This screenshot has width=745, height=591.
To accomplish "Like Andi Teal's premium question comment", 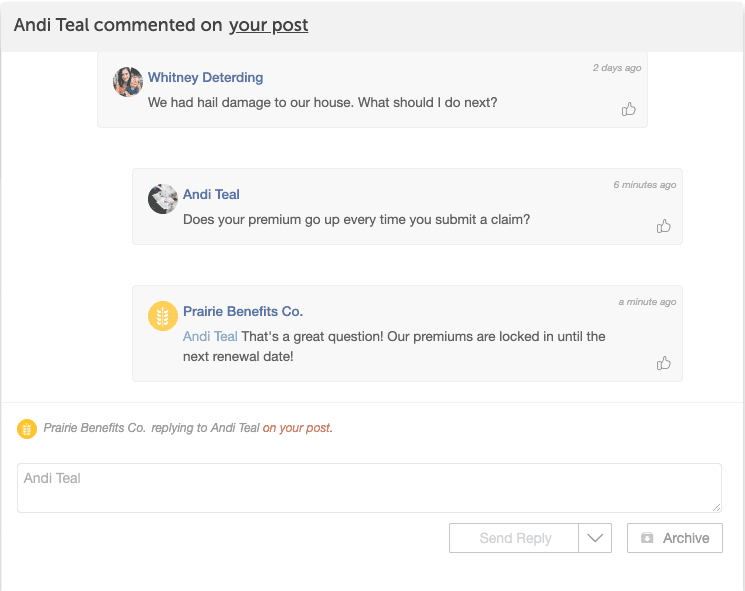I will pyautogui.click(x=663, y=226).
